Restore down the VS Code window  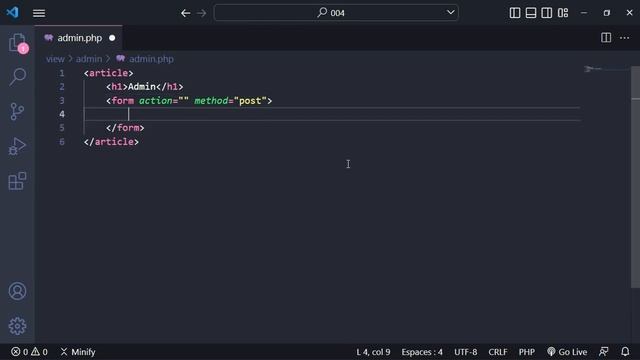[x=607, y=13]
